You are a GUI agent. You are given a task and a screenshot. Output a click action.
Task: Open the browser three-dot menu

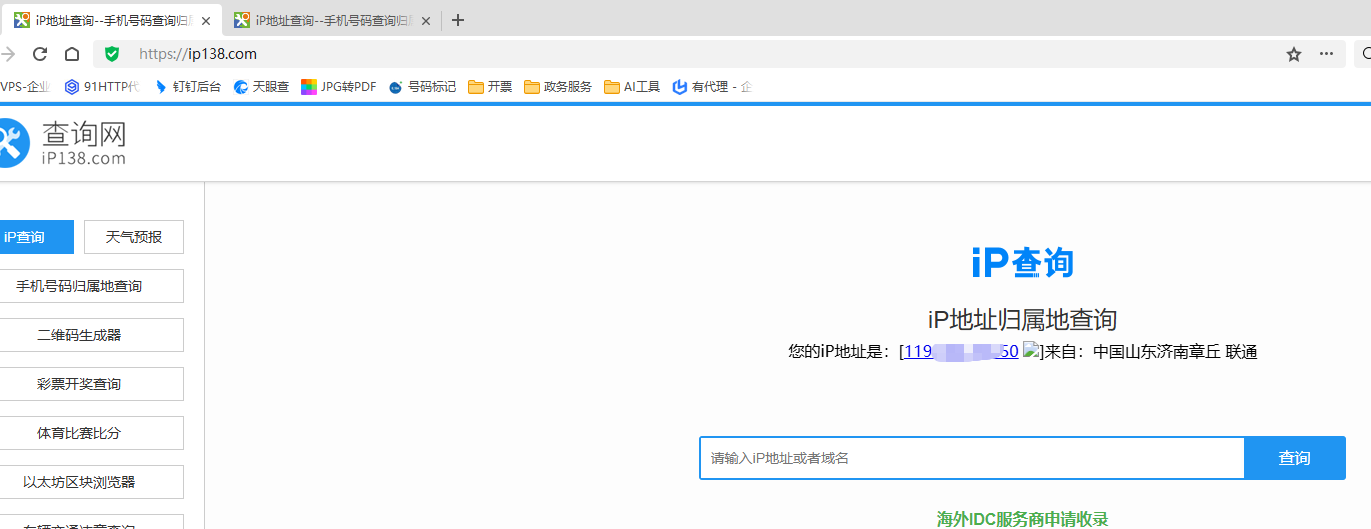[1326, 54]
